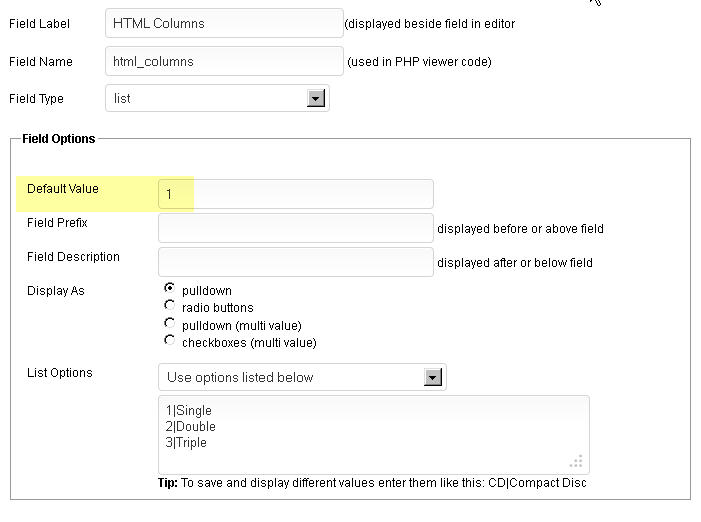Select the pulldown radio option

click(x=169, y=289)
